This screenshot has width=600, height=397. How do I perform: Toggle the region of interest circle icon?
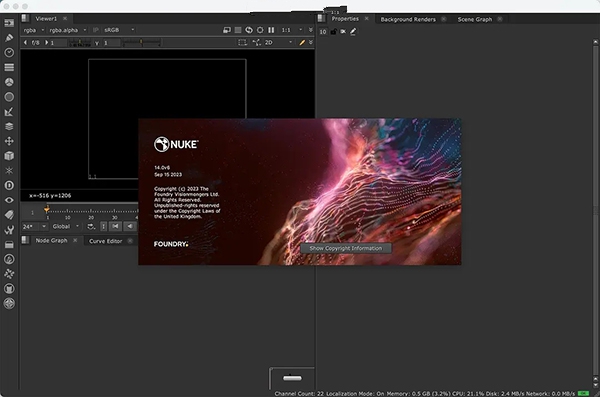click(260, 30)
